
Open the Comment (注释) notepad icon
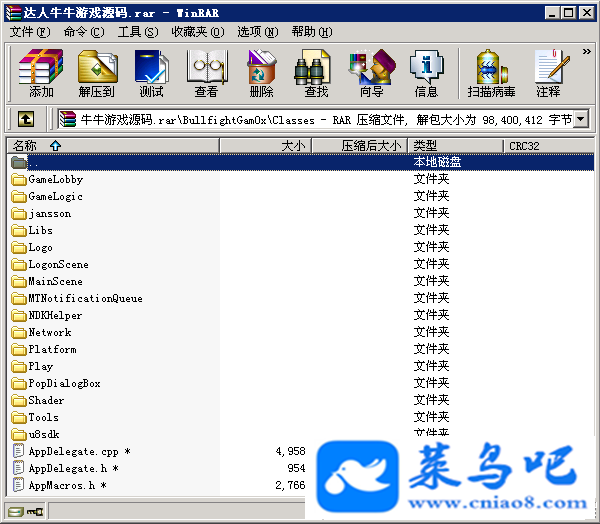(x=551, y=67)
